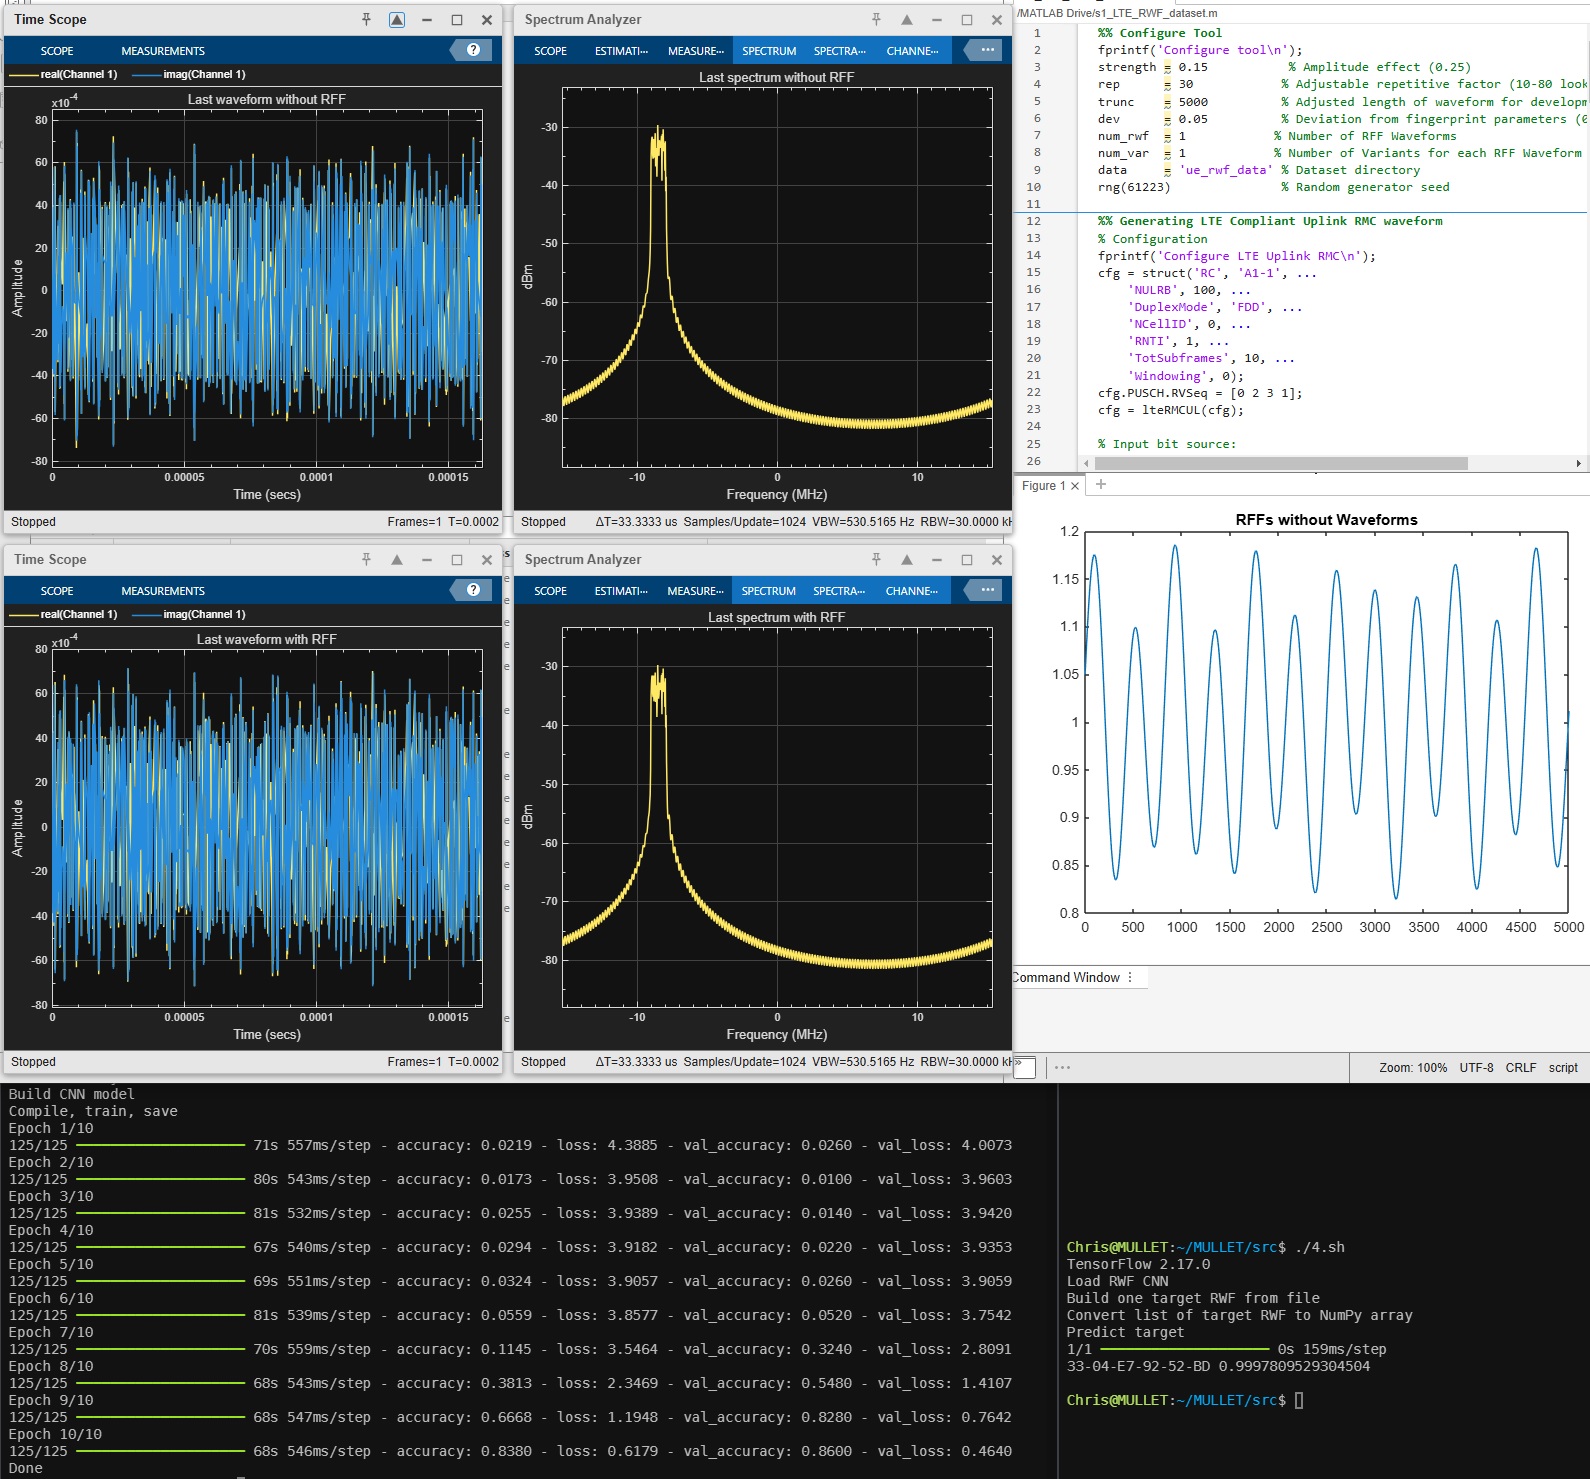Image resolution: width=1590 pixels, height=1479 pixels.
Task: Pin the bottom Spectrum Analyzer window
Action: 876,560
